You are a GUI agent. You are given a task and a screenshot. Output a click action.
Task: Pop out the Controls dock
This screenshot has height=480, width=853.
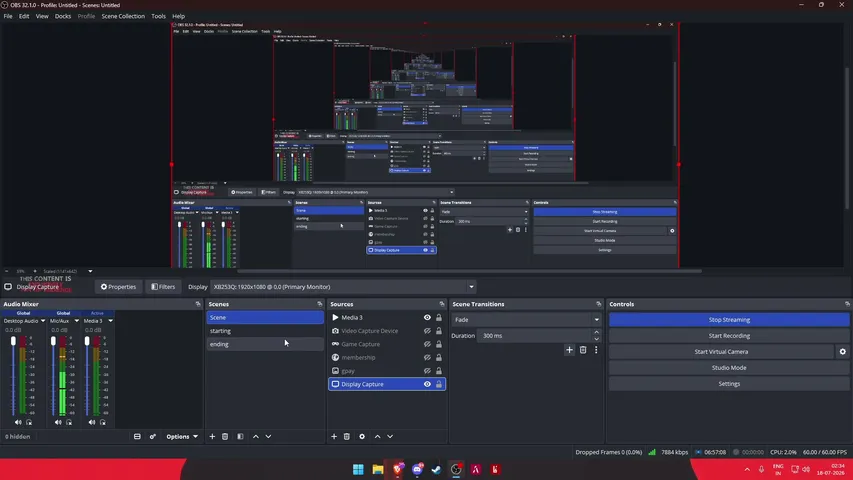pos(847,304)
